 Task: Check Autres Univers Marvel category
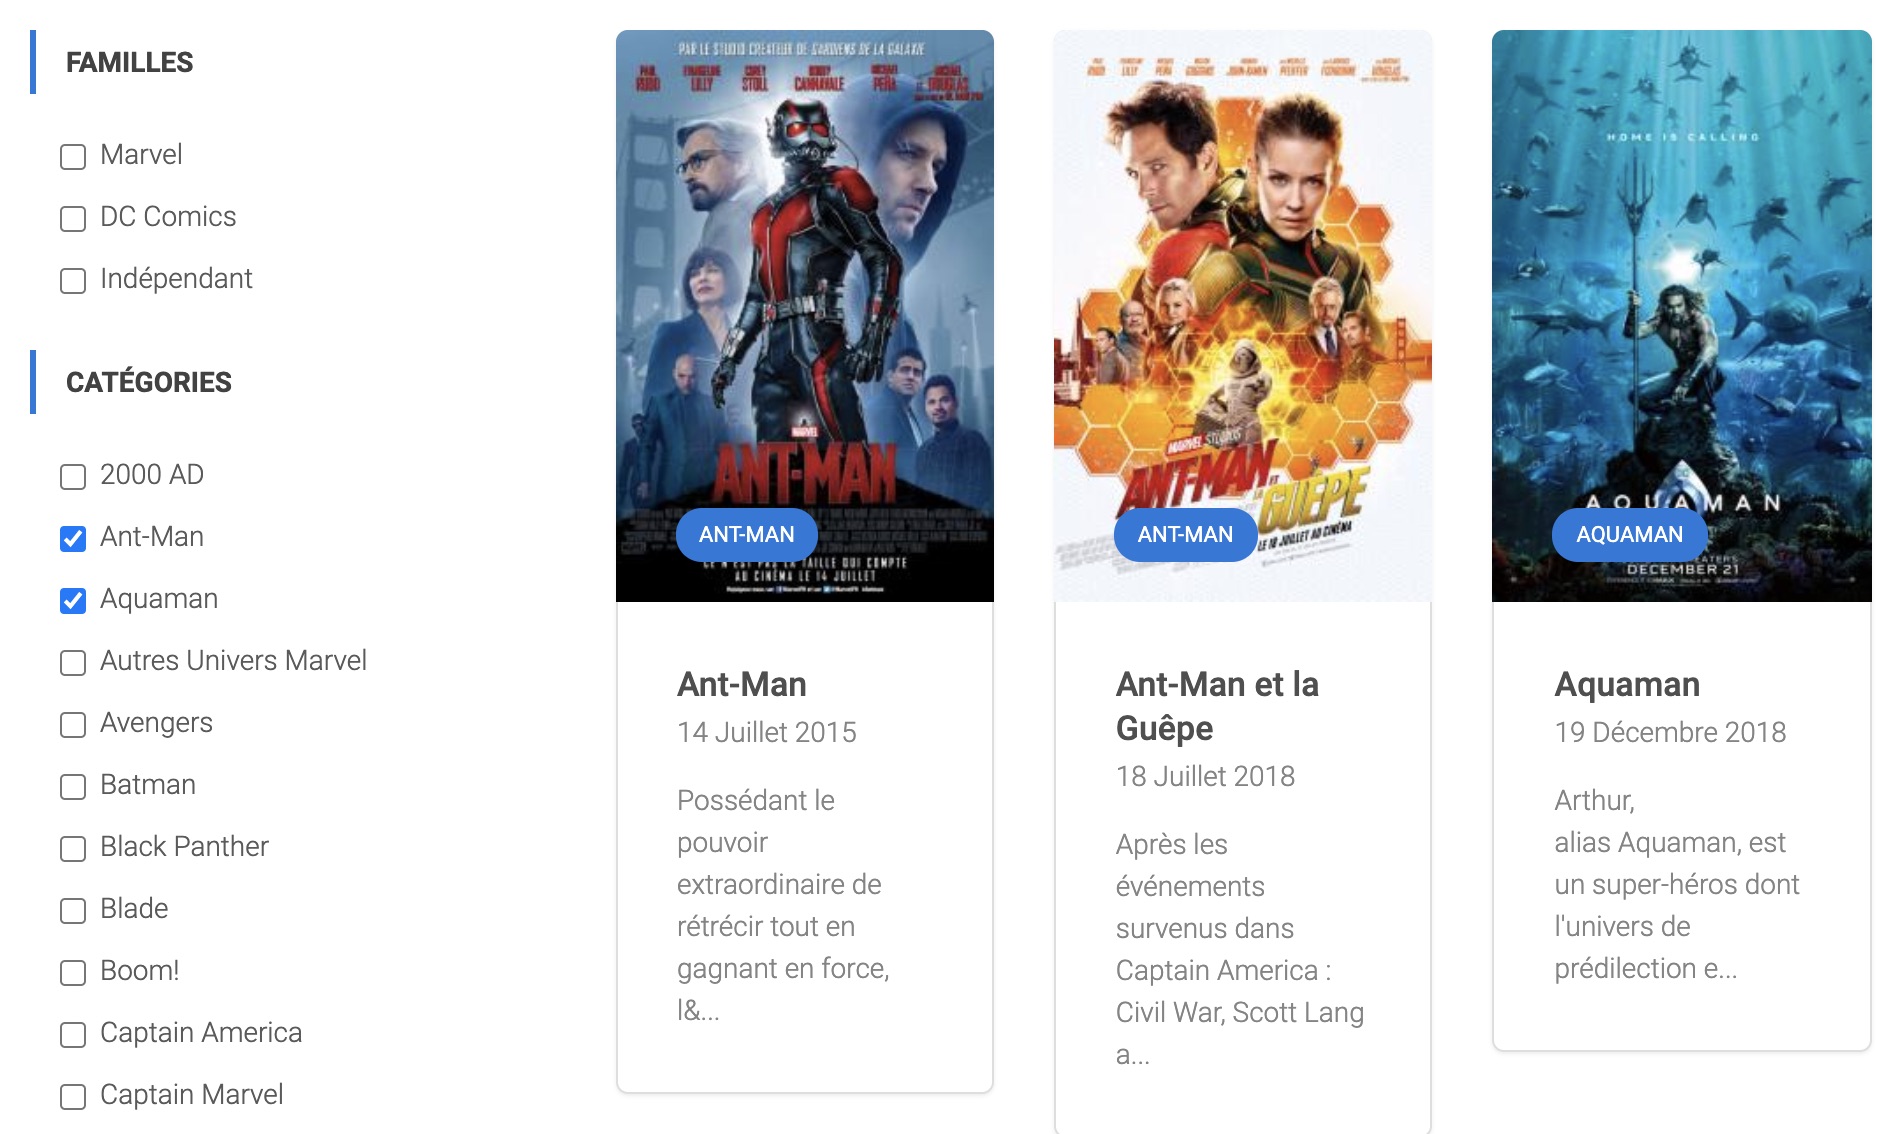[x=73, y=663]
